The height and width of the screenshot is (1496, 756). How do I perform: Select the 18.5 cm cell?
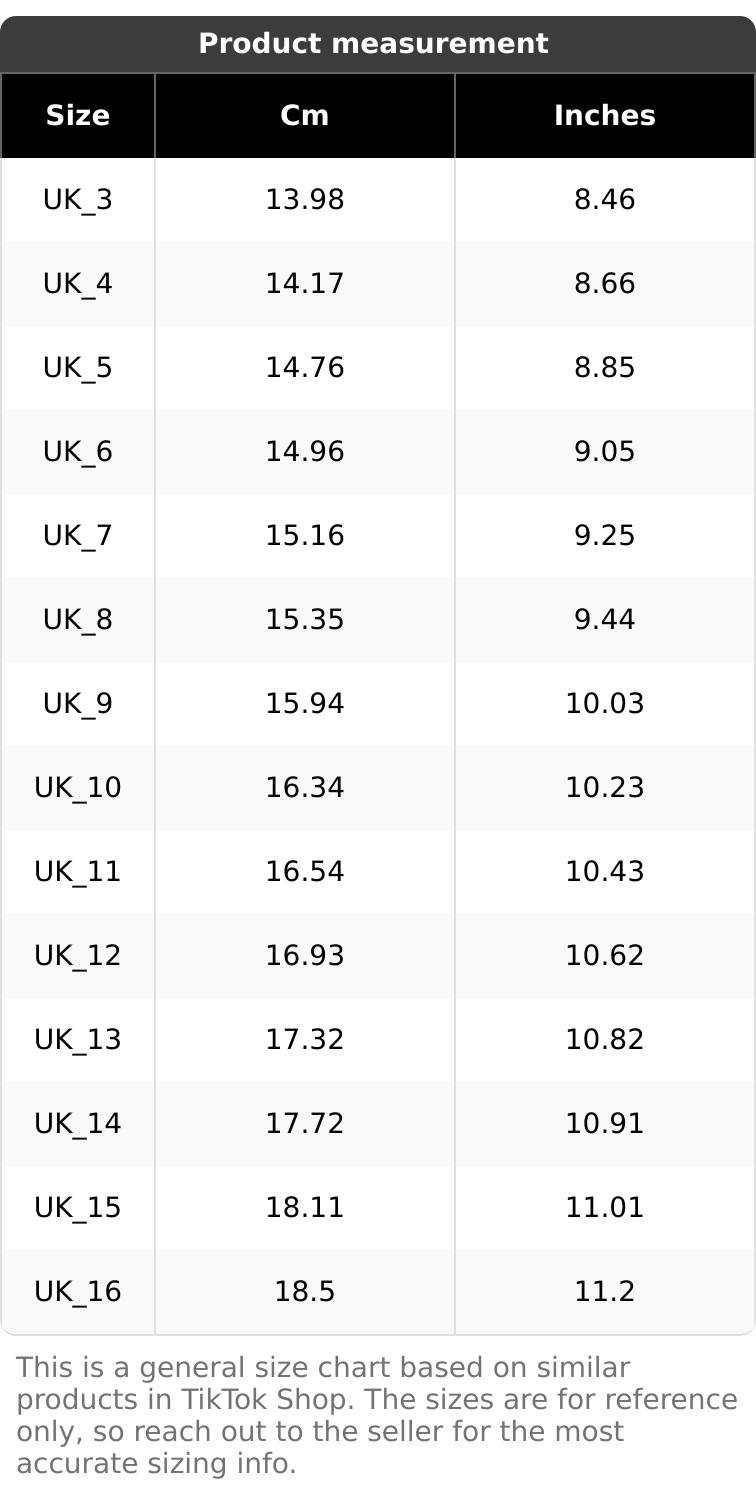tap(305, 1292)
